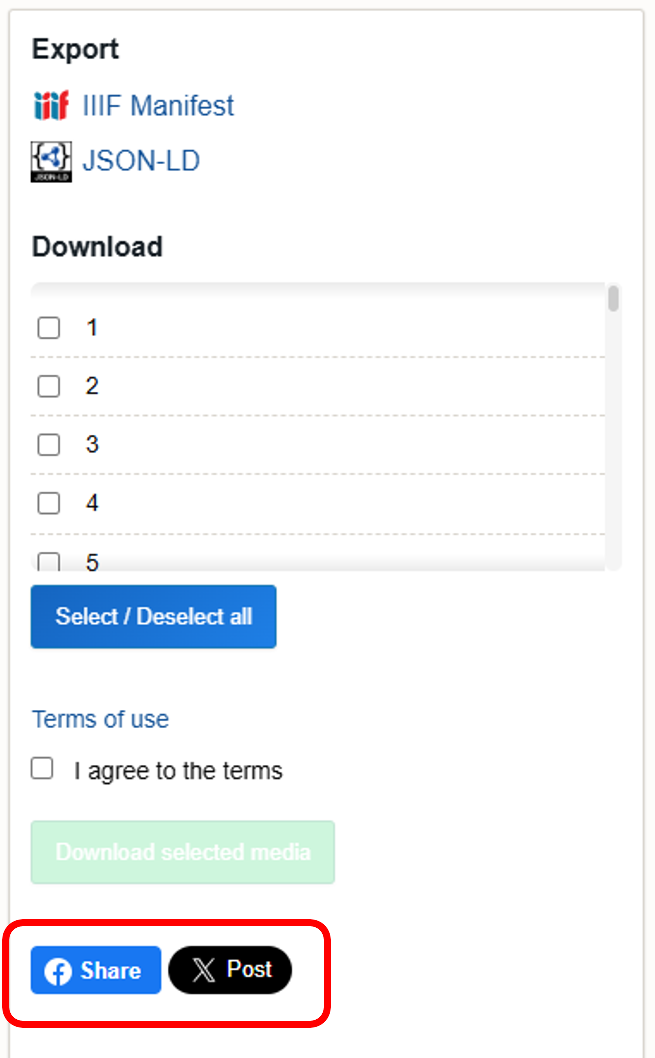Check the box for item 5
The width and height of the screenshot is (655, 1058).
(x=48, y=562)
